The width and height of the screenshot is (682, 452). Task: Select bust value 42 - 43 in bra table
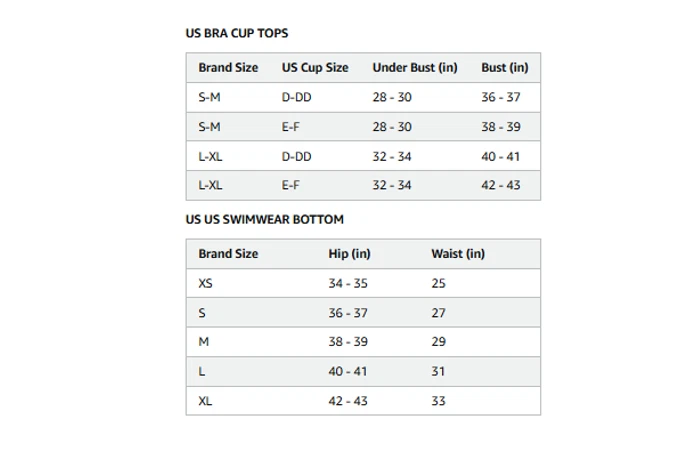coord(501,186)
